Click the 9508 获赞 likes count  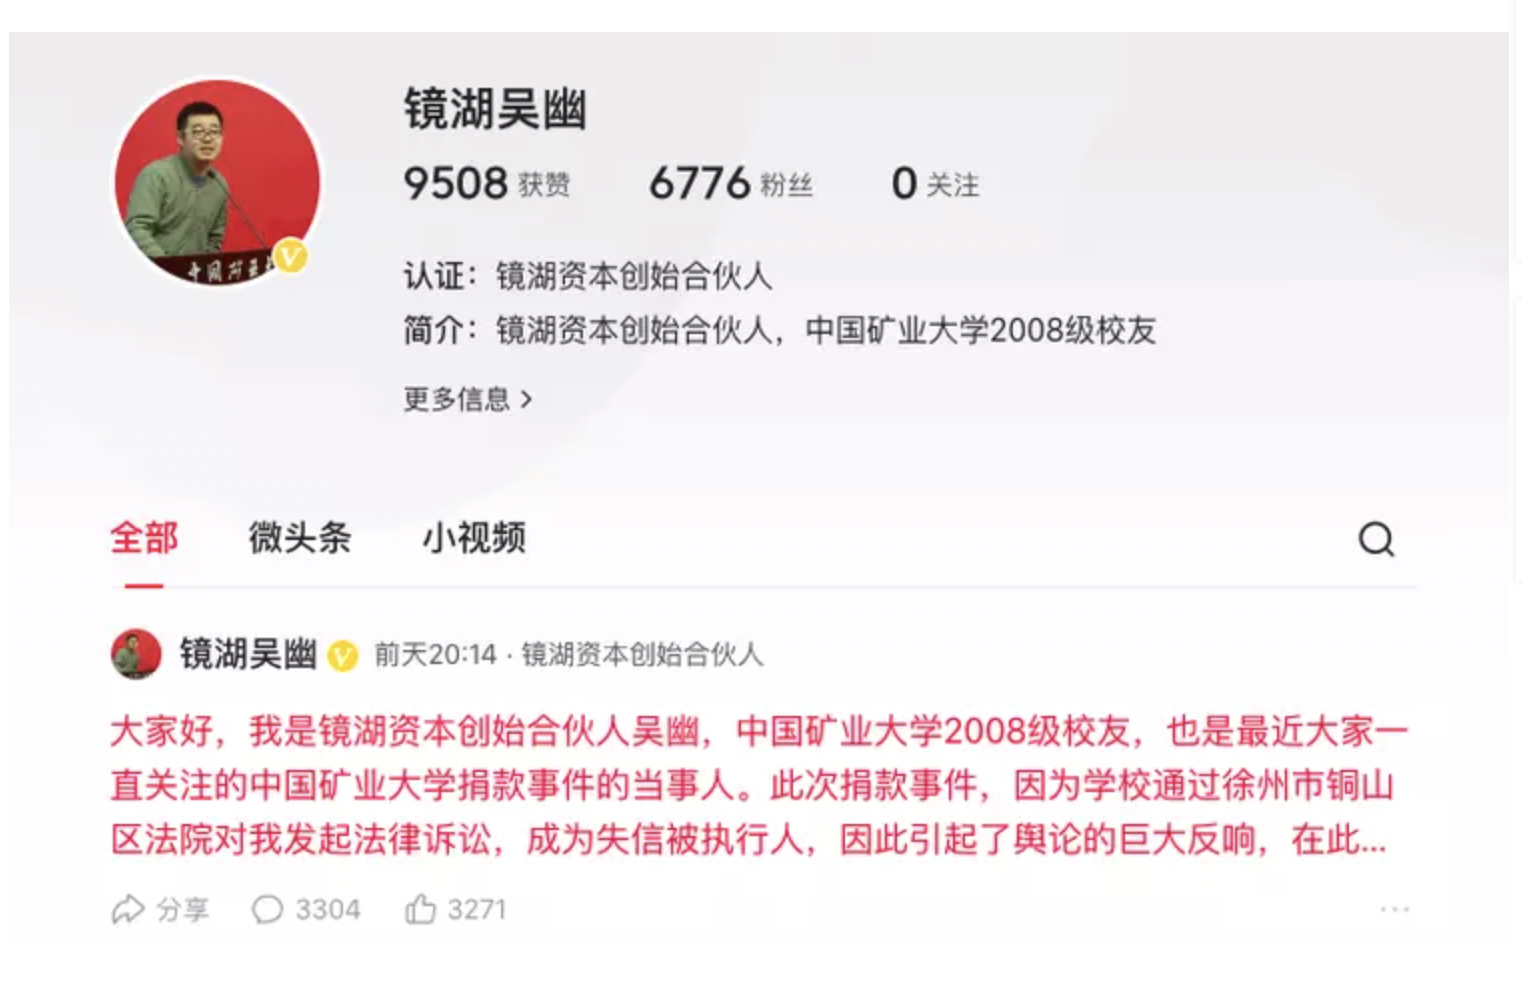tap(487, 184)
